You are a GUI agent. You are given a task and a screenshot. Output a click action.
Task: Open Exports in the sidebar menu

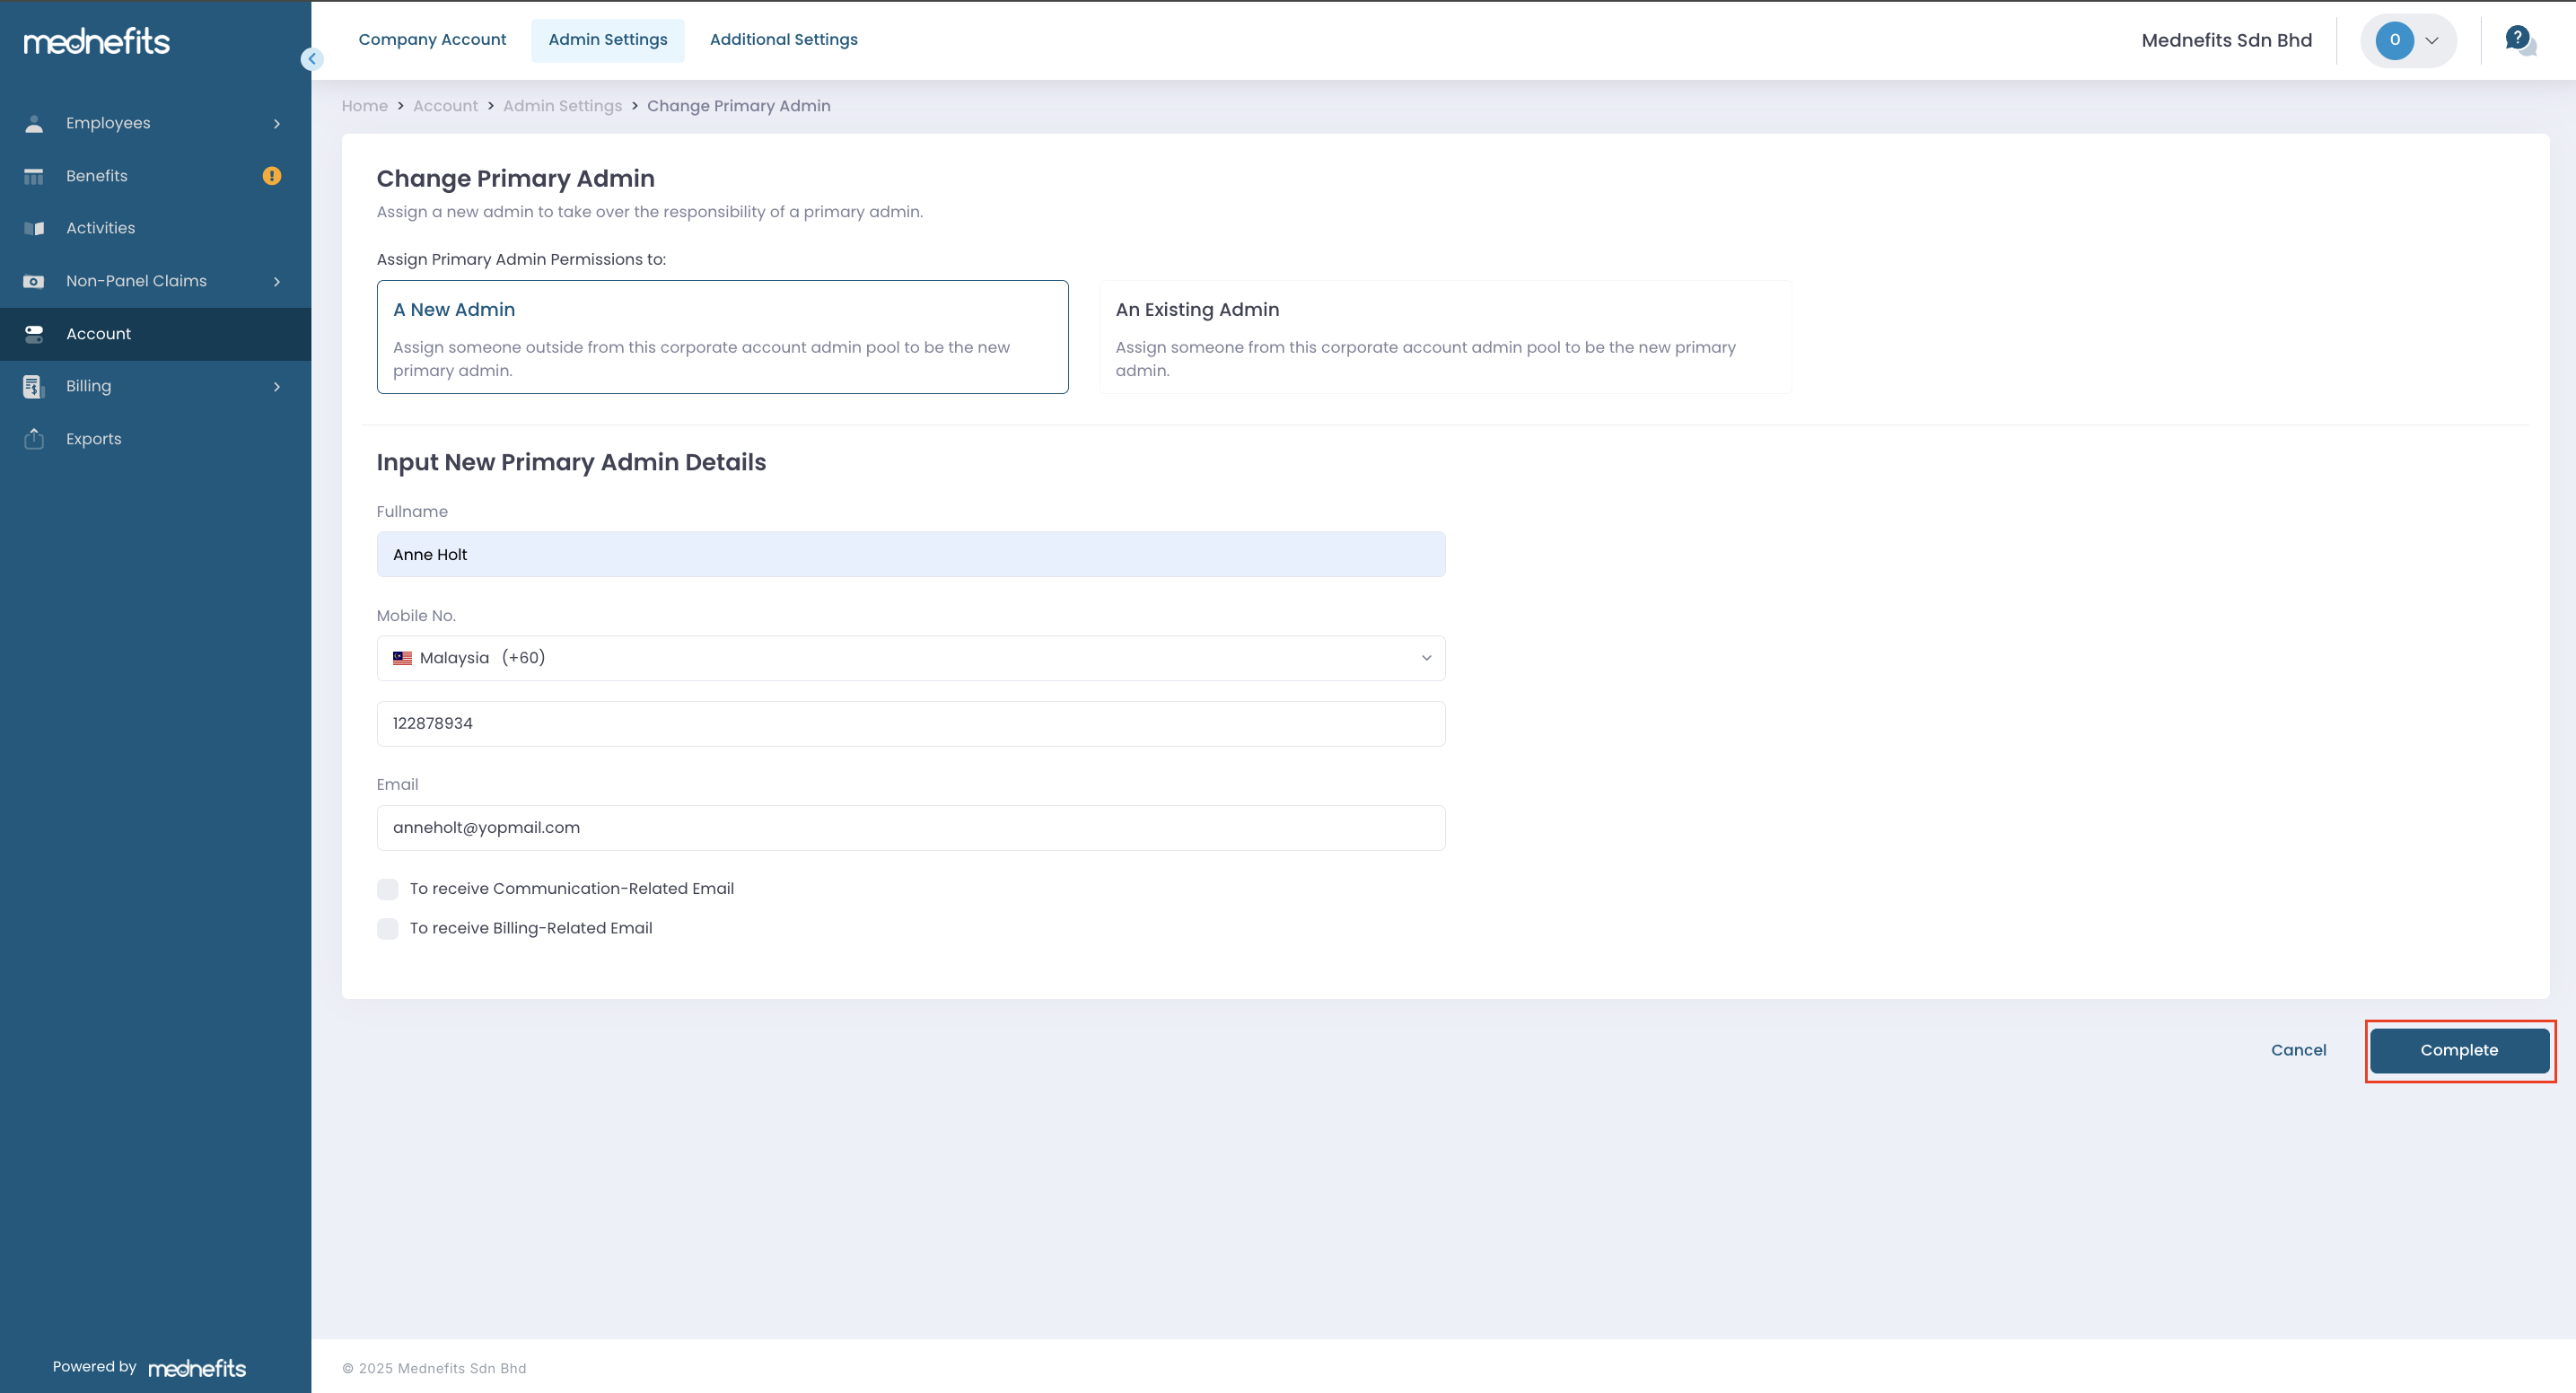pos(155,438)
